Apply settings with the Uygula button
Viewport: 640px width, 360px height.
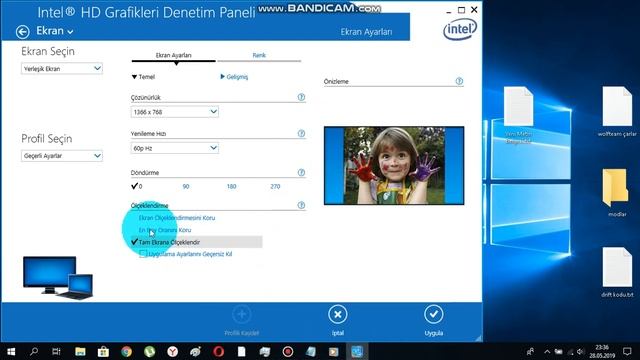433,314
